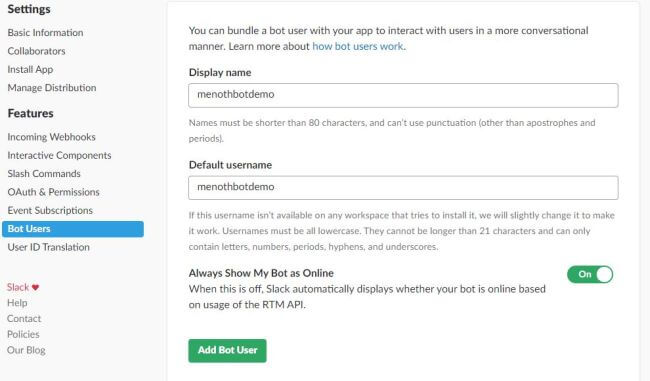Open Basic Information settings
Image resolution: width=650 pixels, height=381 pixels.
(45, 32)
